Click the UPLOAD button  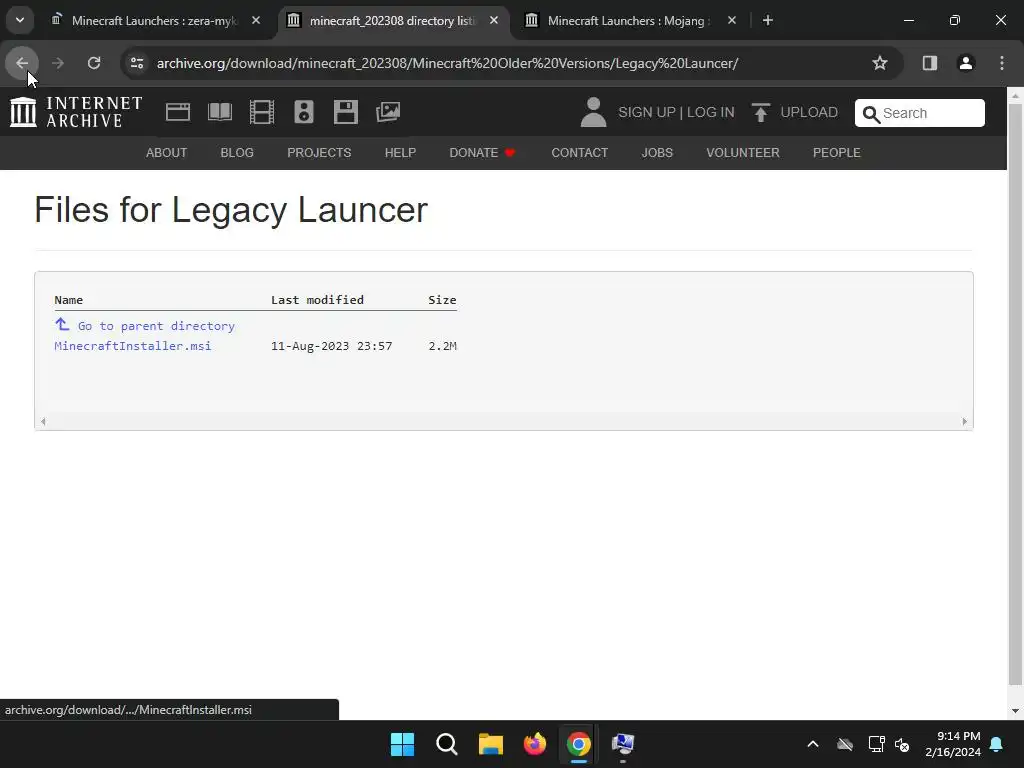coord(795,112)
